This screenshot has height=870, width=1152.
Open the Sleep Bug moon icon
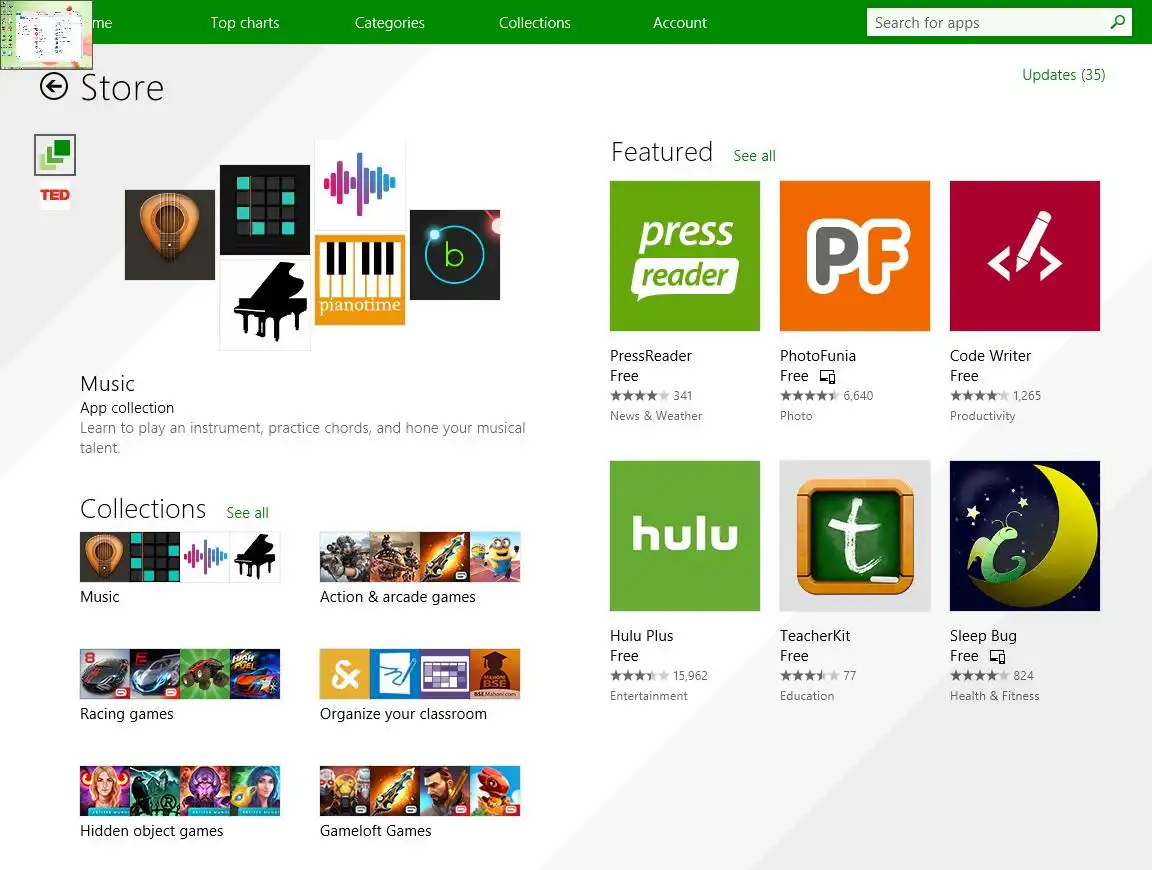pos(1025,536)
